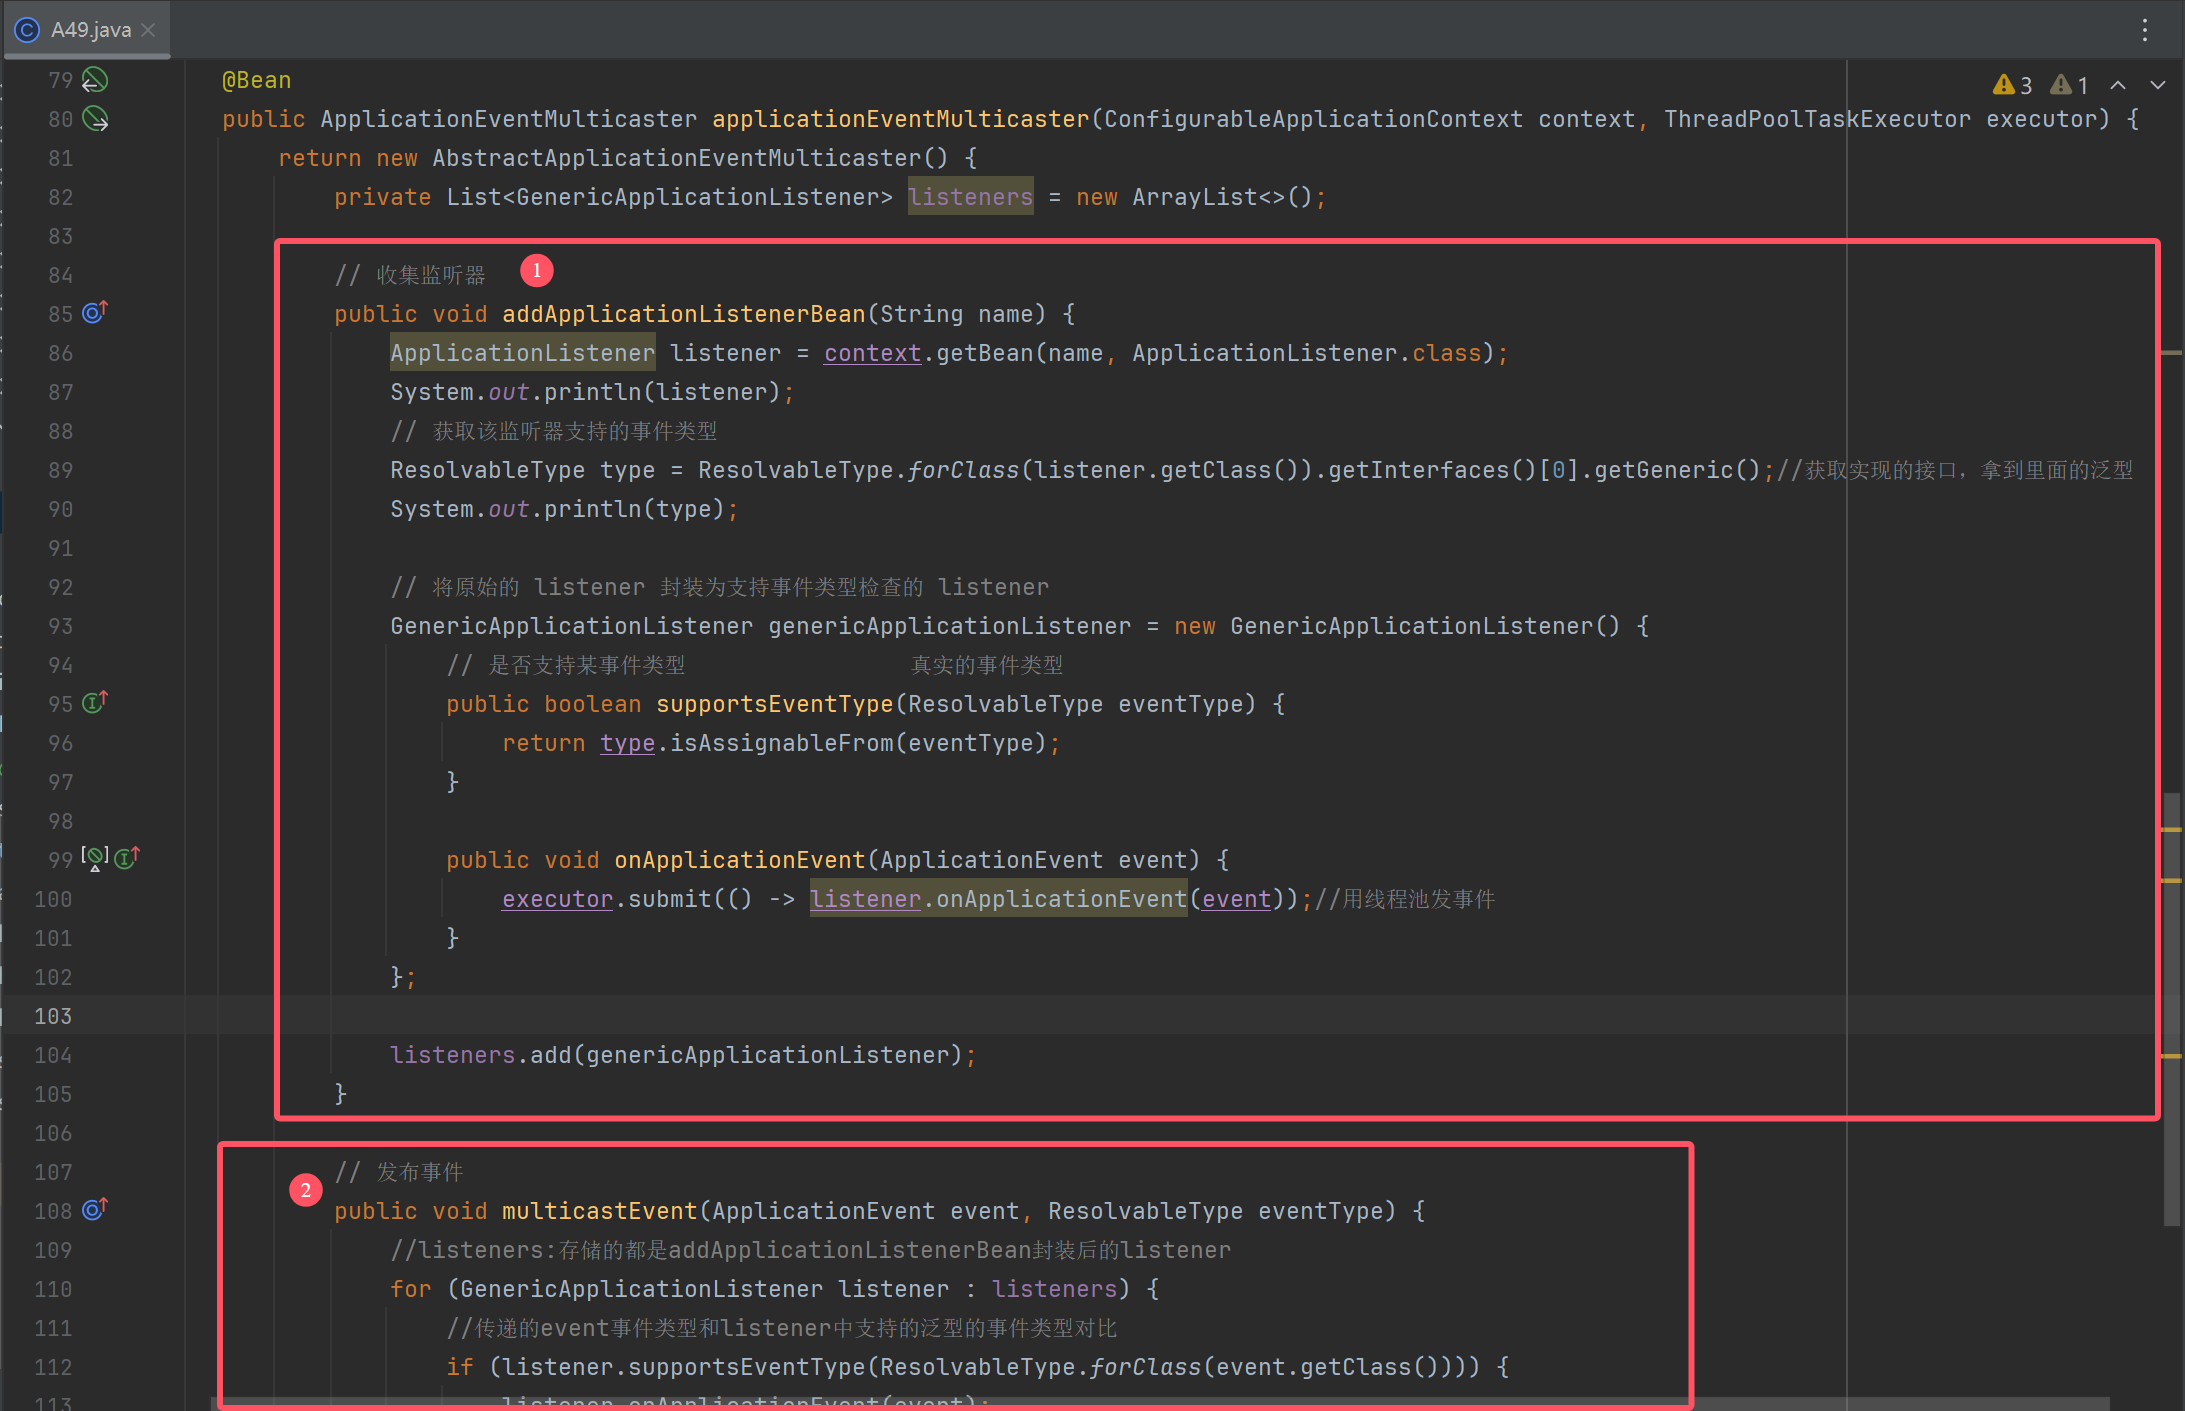
Task: Click the Java class icon on A49.java tab
Action: point(27,30)
